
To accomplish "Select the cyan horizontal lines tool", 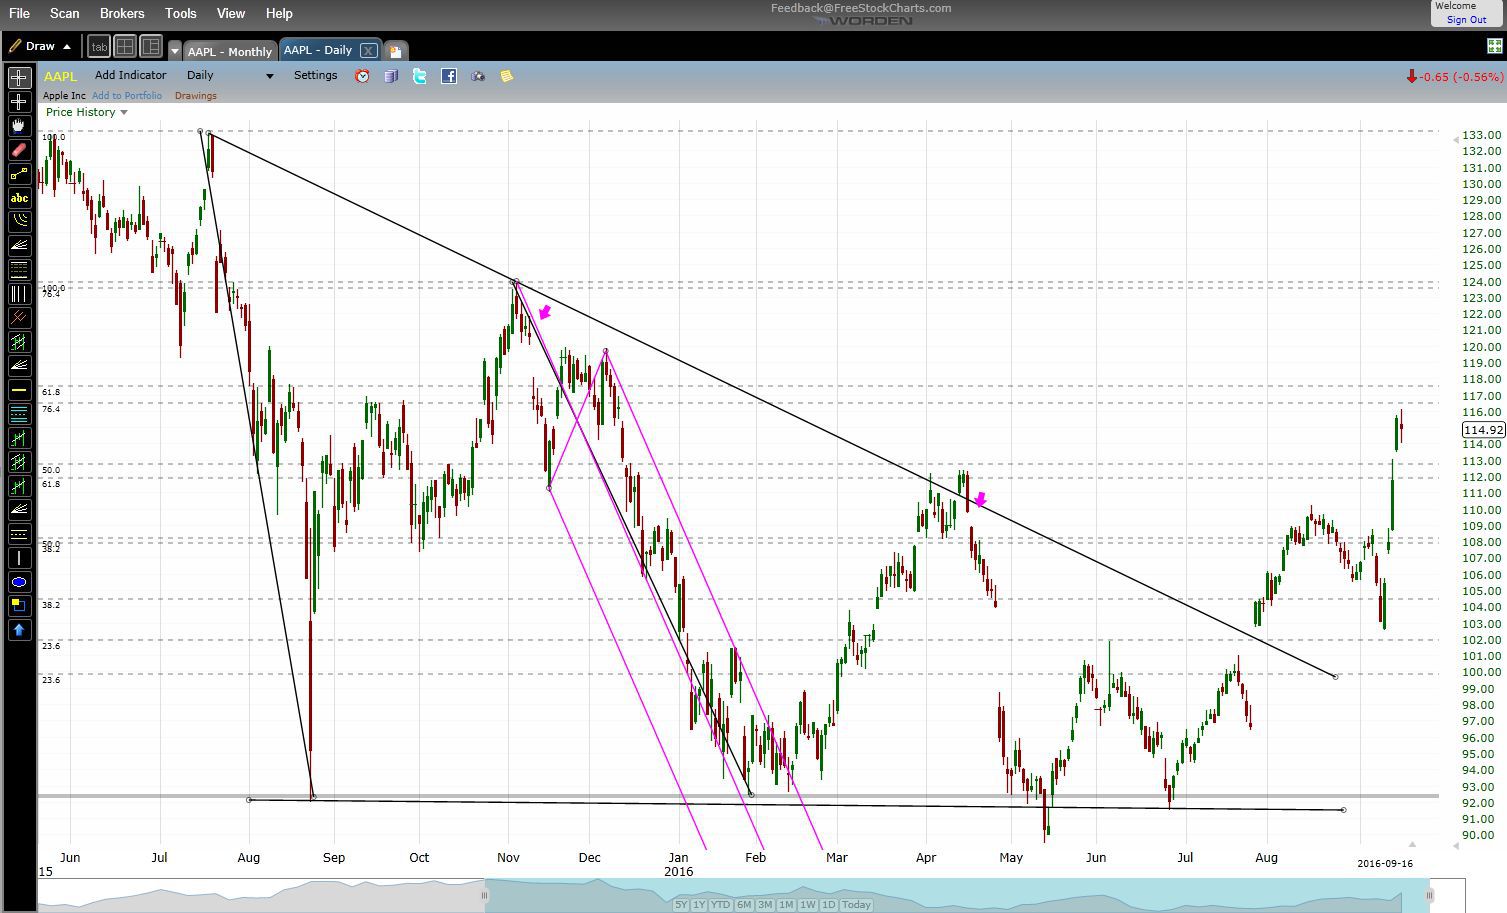I will [x=18, y=414].
